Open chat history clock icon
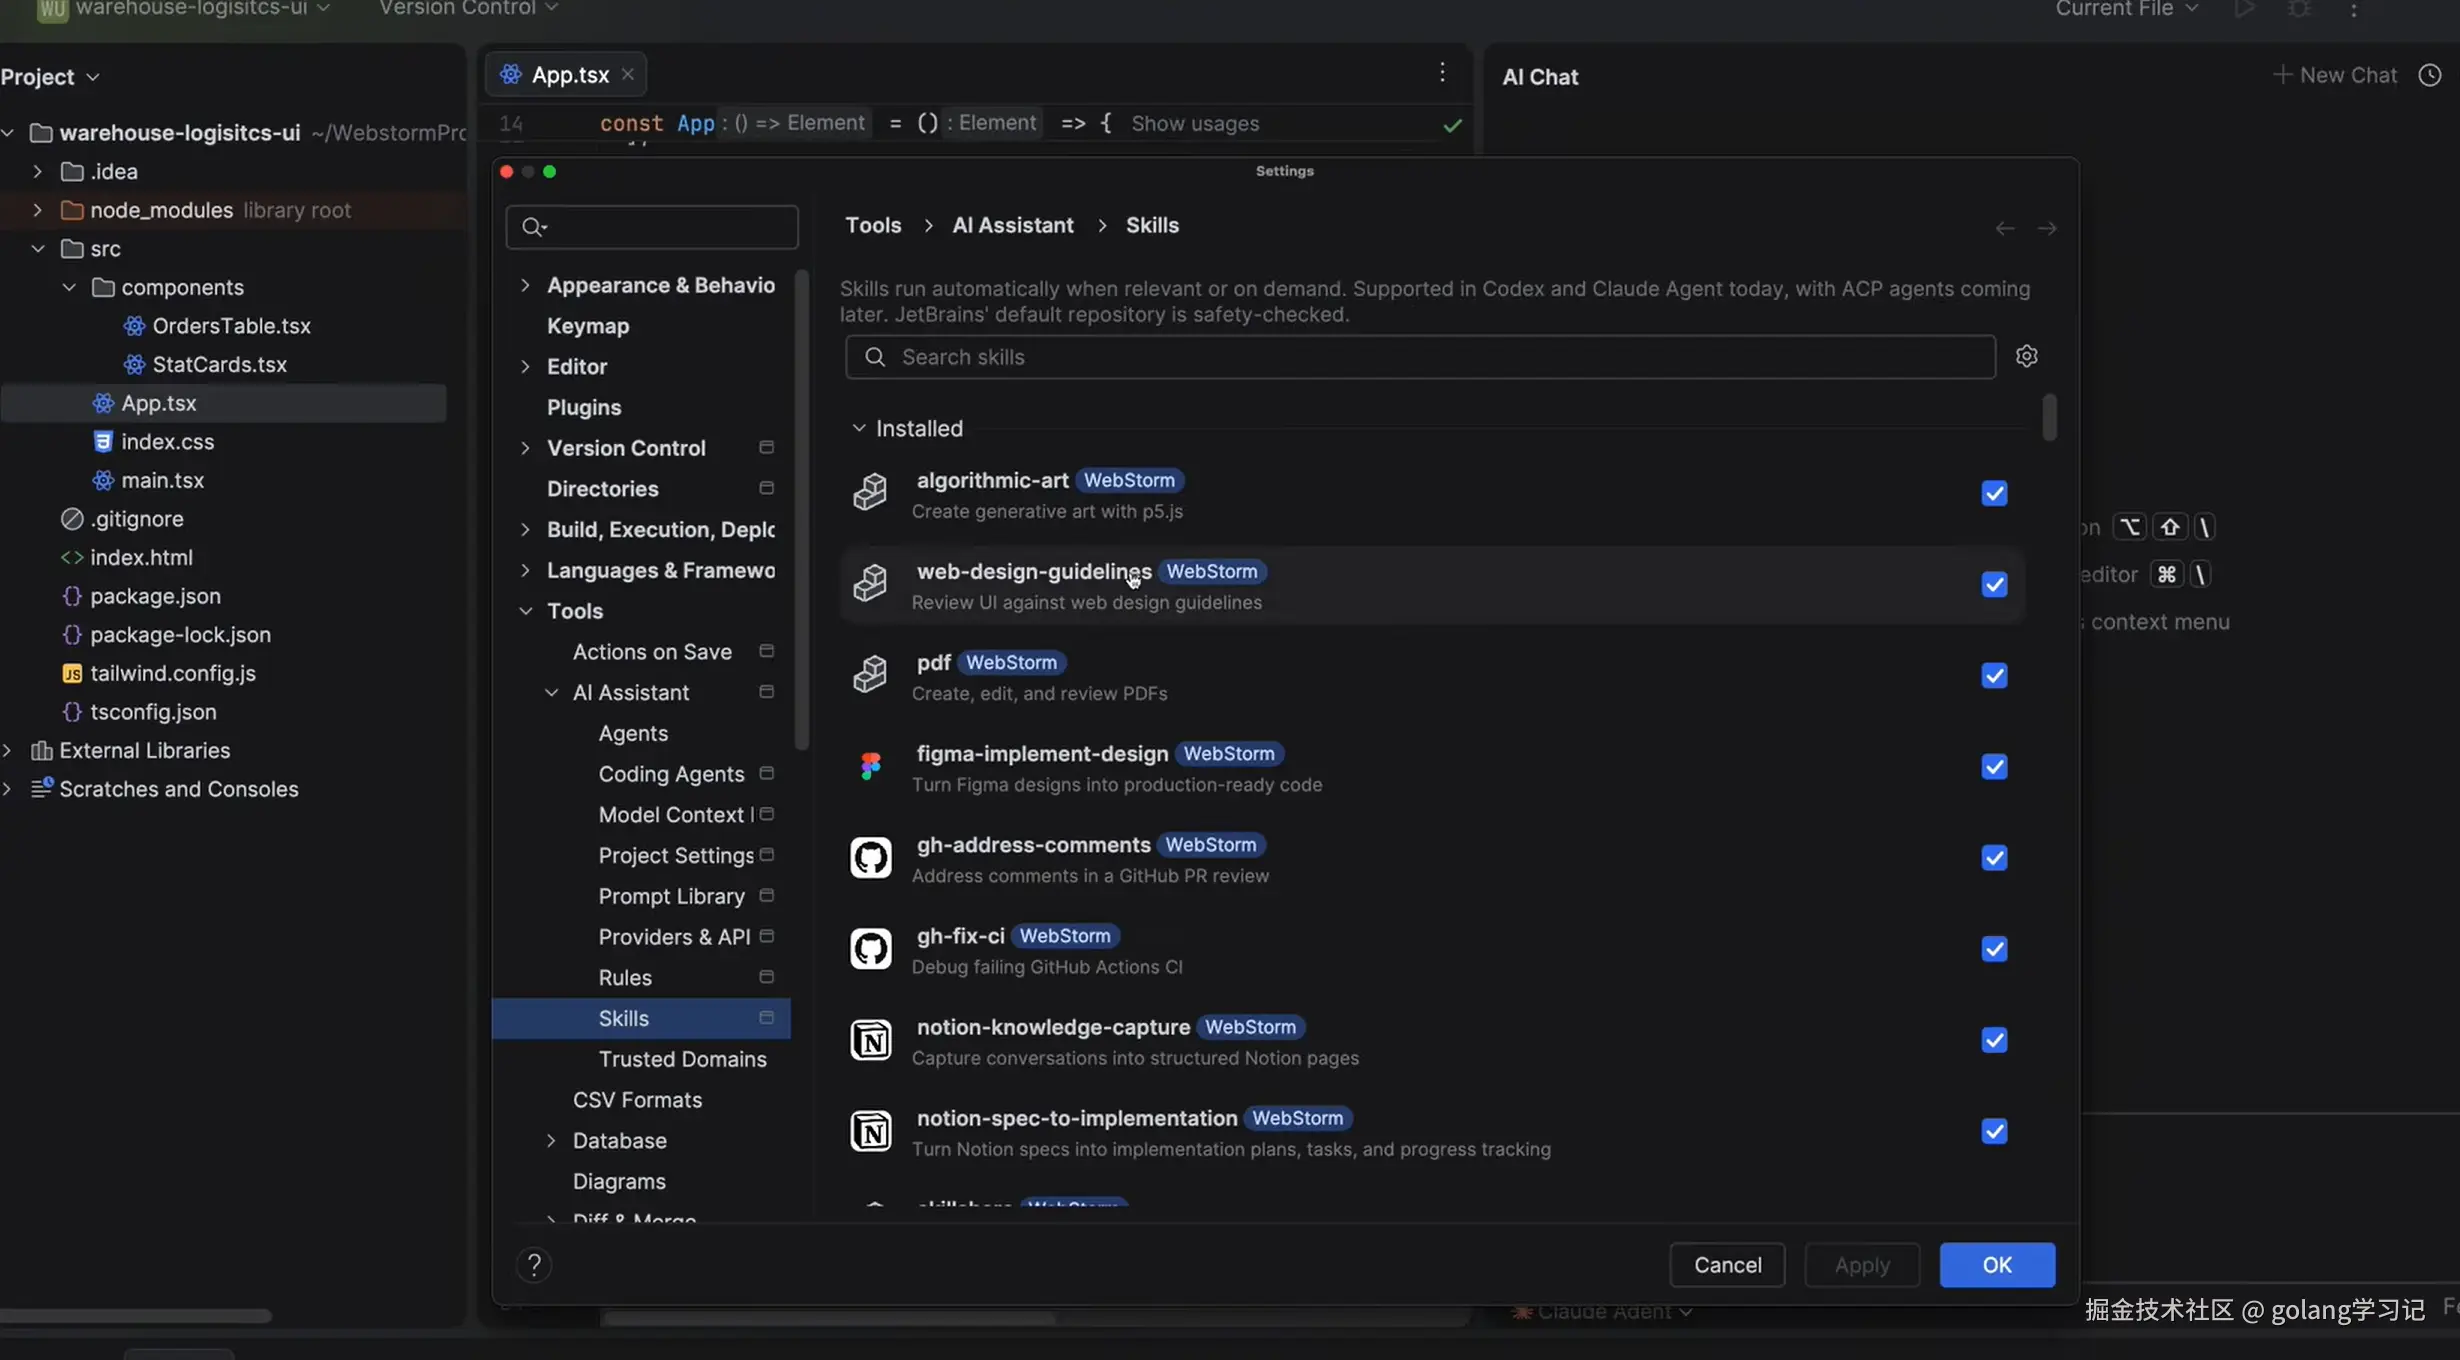The width and height of the screenshot is (2460, 1360). 2430,76
